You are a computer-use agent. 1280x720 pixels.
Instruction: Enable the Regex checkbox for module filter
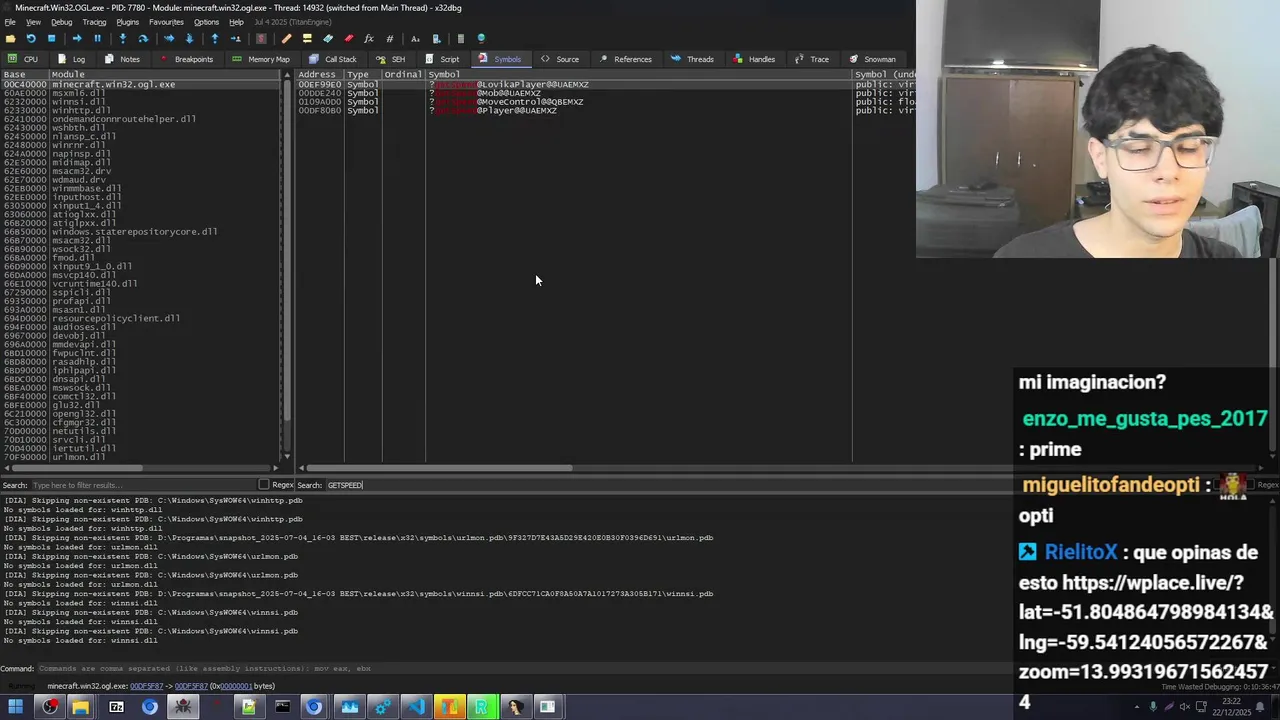(x=264, y=485)
